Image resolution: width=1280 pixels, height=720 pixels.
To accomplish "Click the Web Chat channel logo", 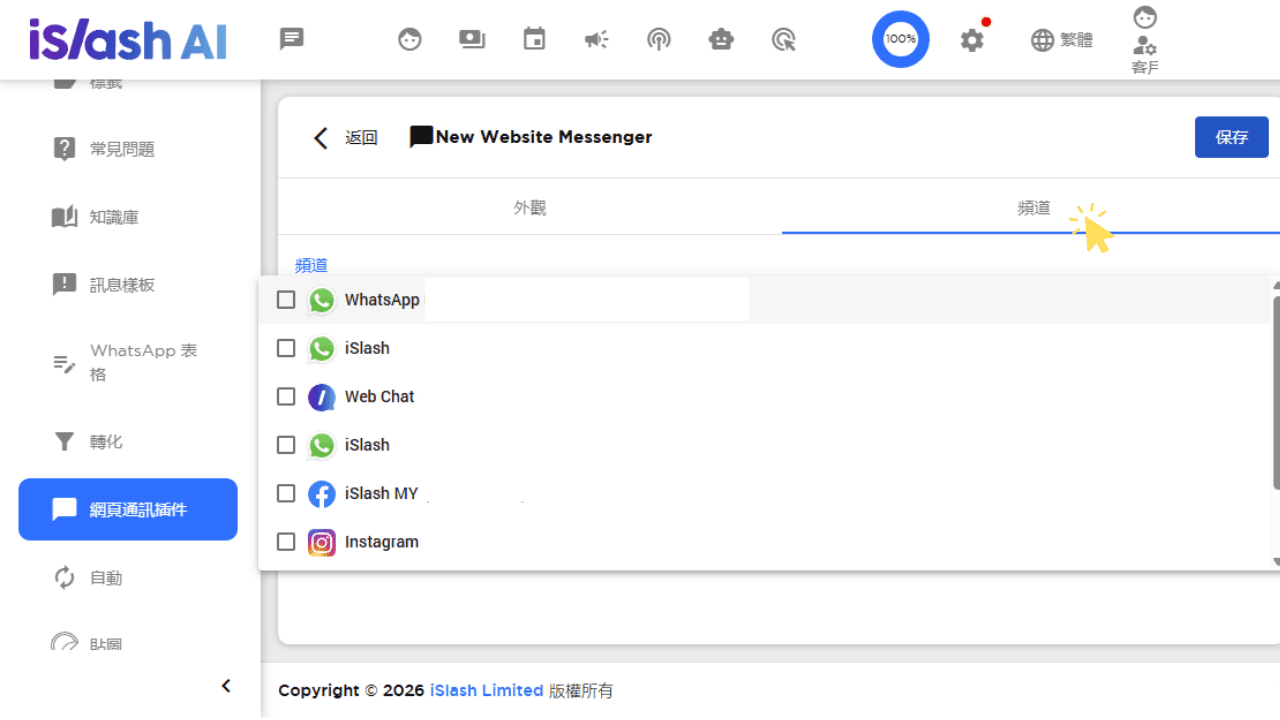I will click(x=321, y=397).
